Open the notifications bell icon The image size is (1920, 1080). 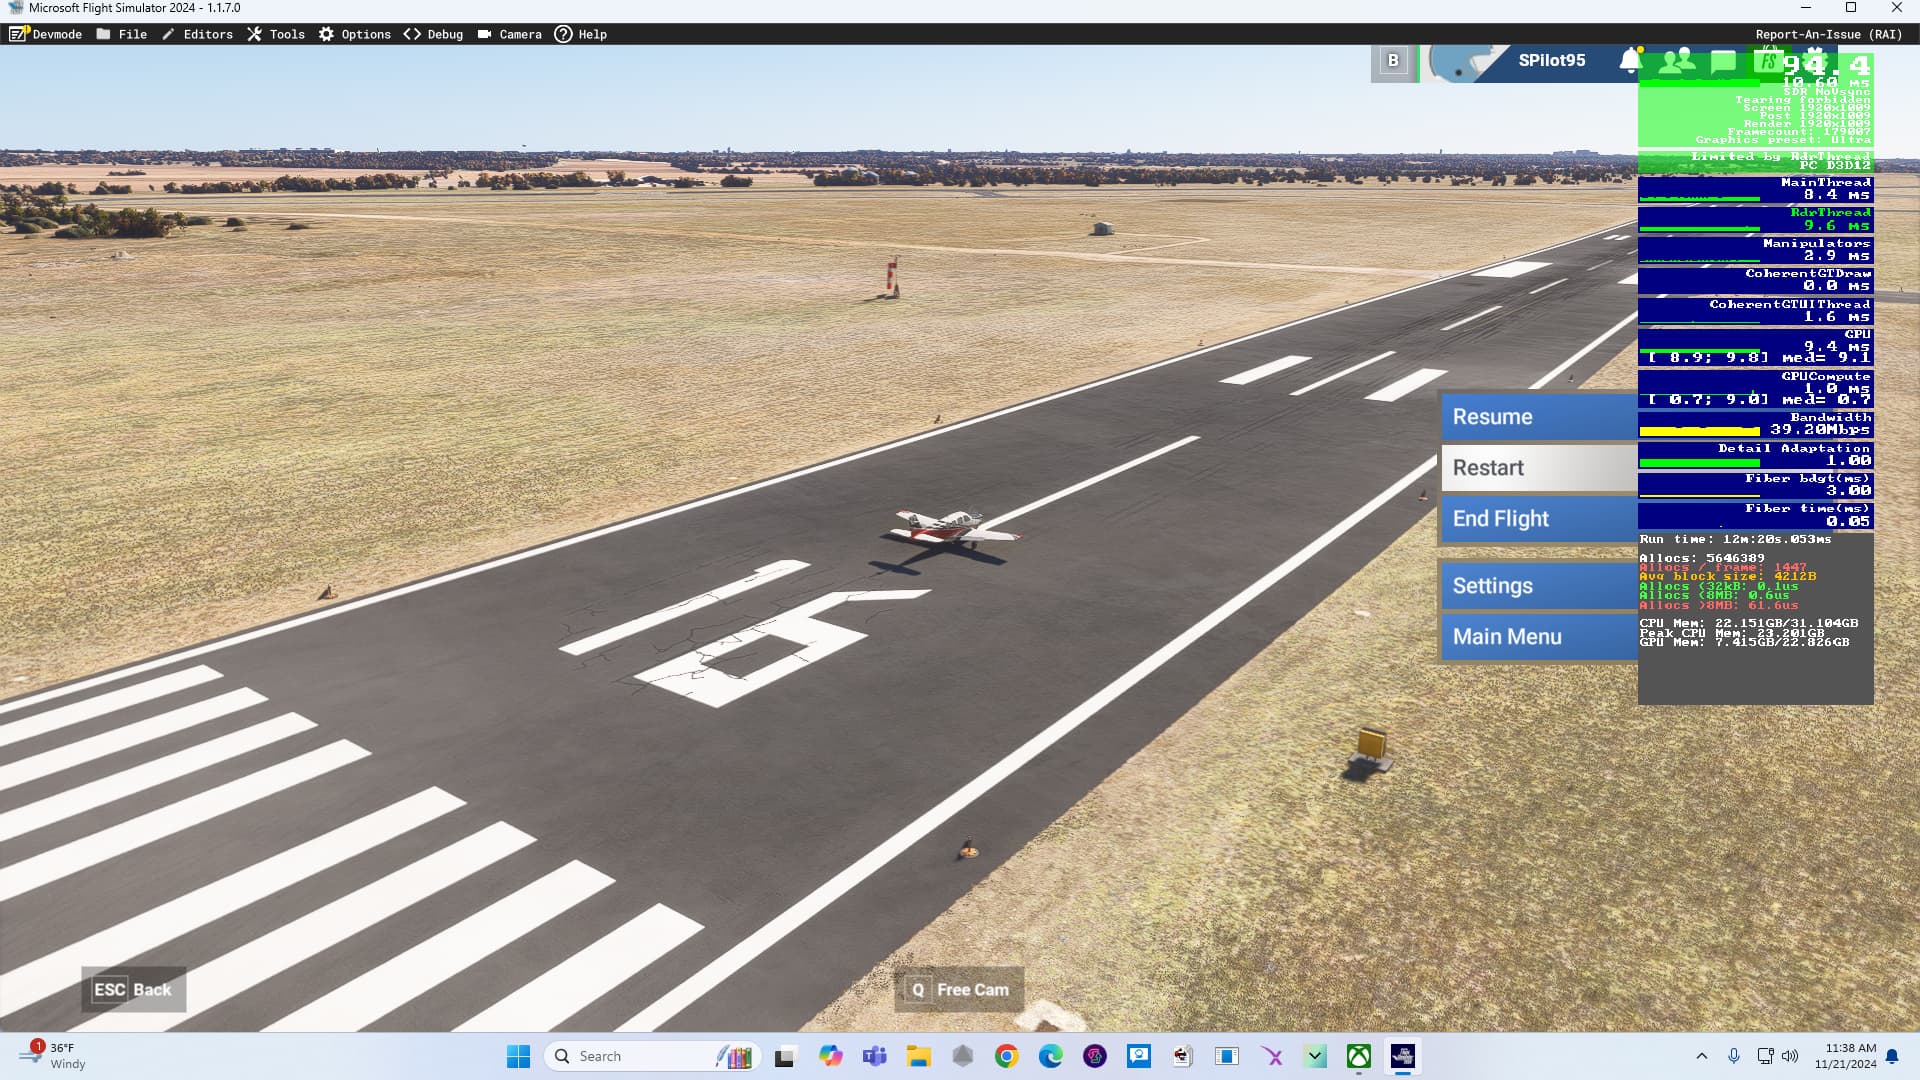(1630, 61)
